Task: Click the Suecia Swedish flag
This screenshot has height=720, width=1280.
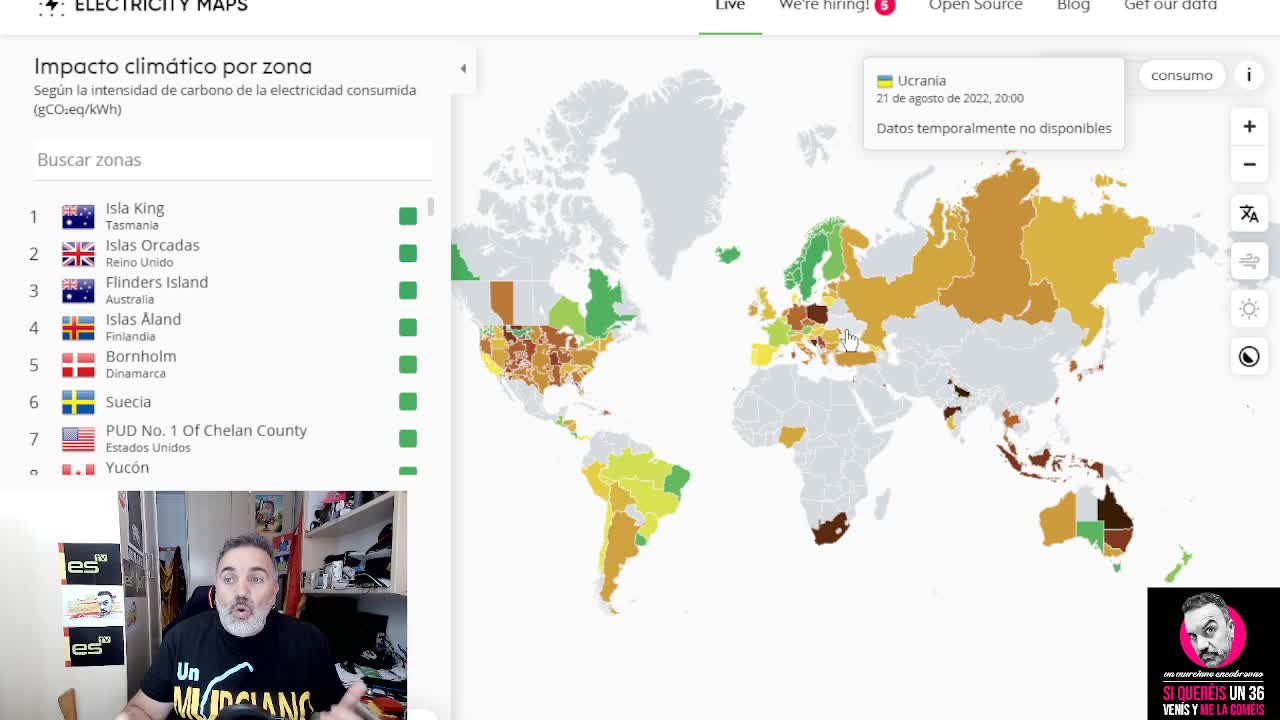Action: click(x=78, y=401)
